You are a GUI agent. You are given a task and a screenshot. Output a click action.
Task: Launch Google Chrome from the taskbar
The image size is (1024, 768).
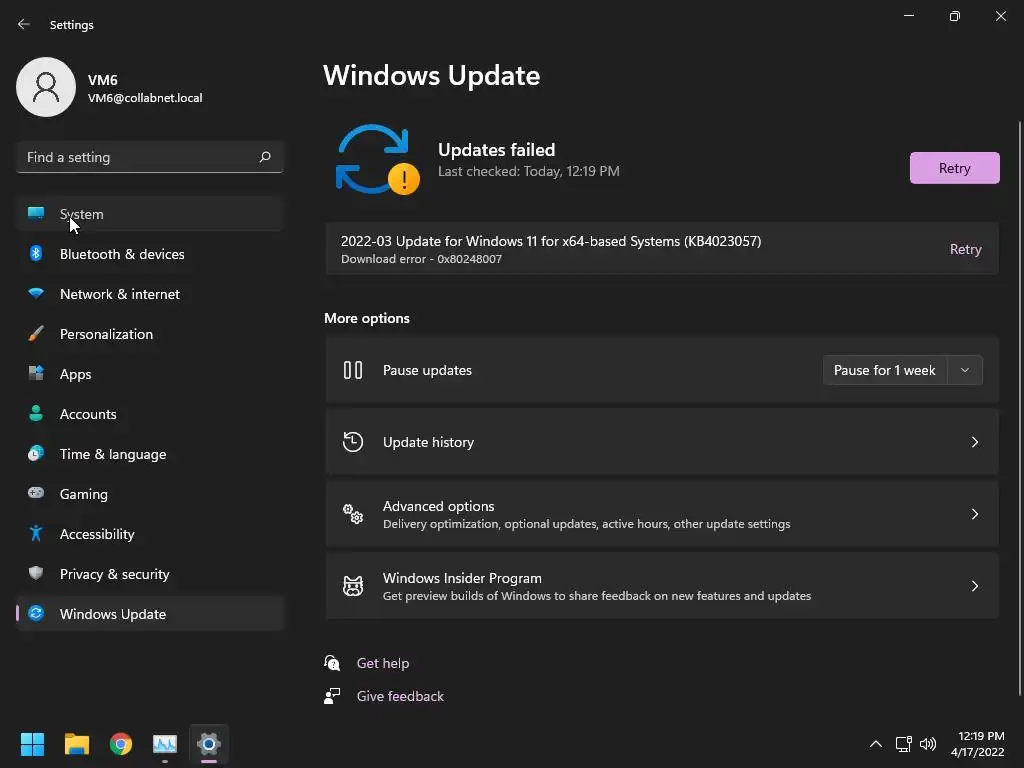(x=121, y=744)
